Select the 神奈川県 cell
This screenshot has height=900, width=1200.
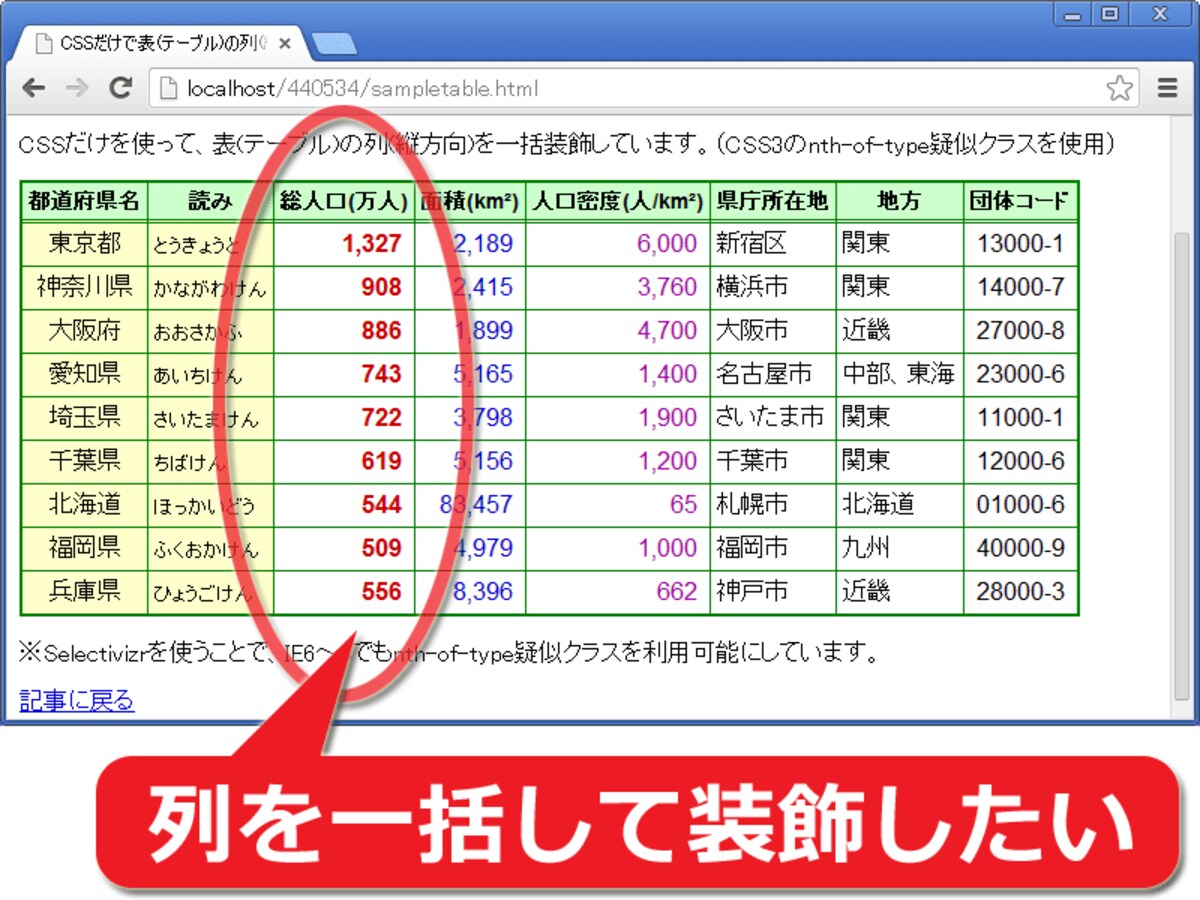point(84,287)
